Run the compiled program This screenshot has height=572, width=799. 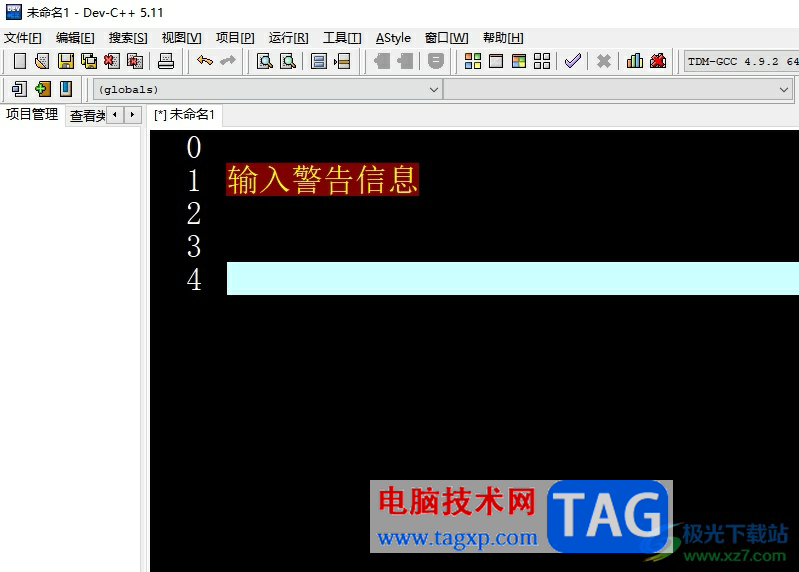(x=496, y=61)
